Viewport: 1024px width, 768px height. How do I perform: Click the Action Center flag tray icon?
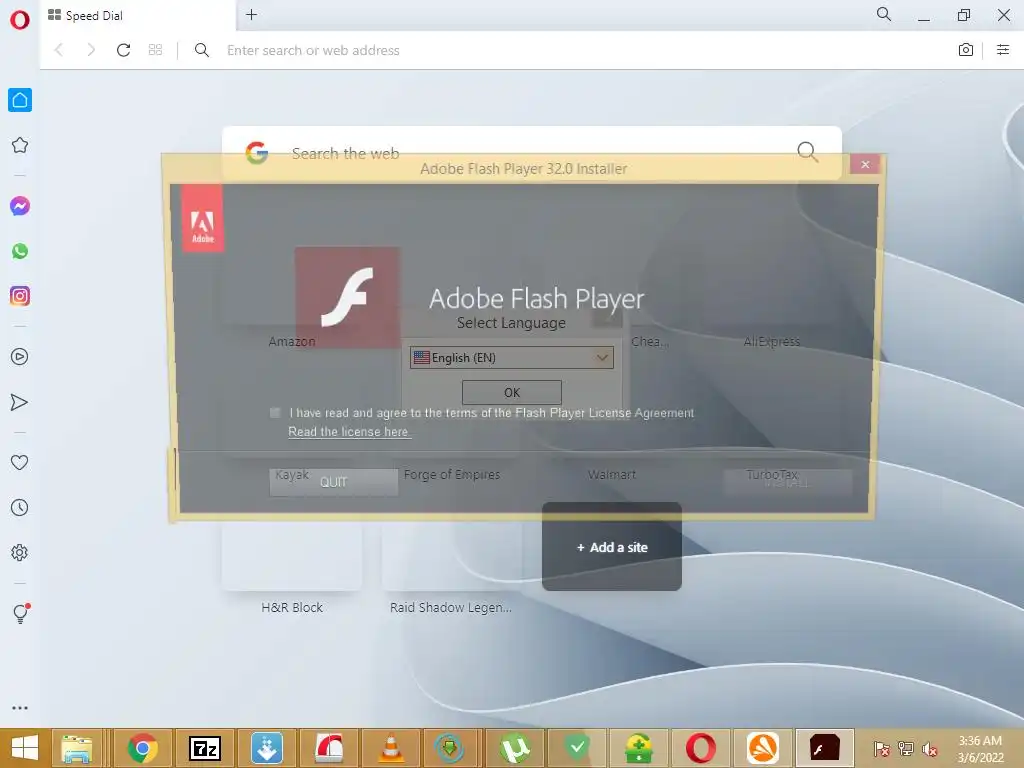[x=881, y=749]
